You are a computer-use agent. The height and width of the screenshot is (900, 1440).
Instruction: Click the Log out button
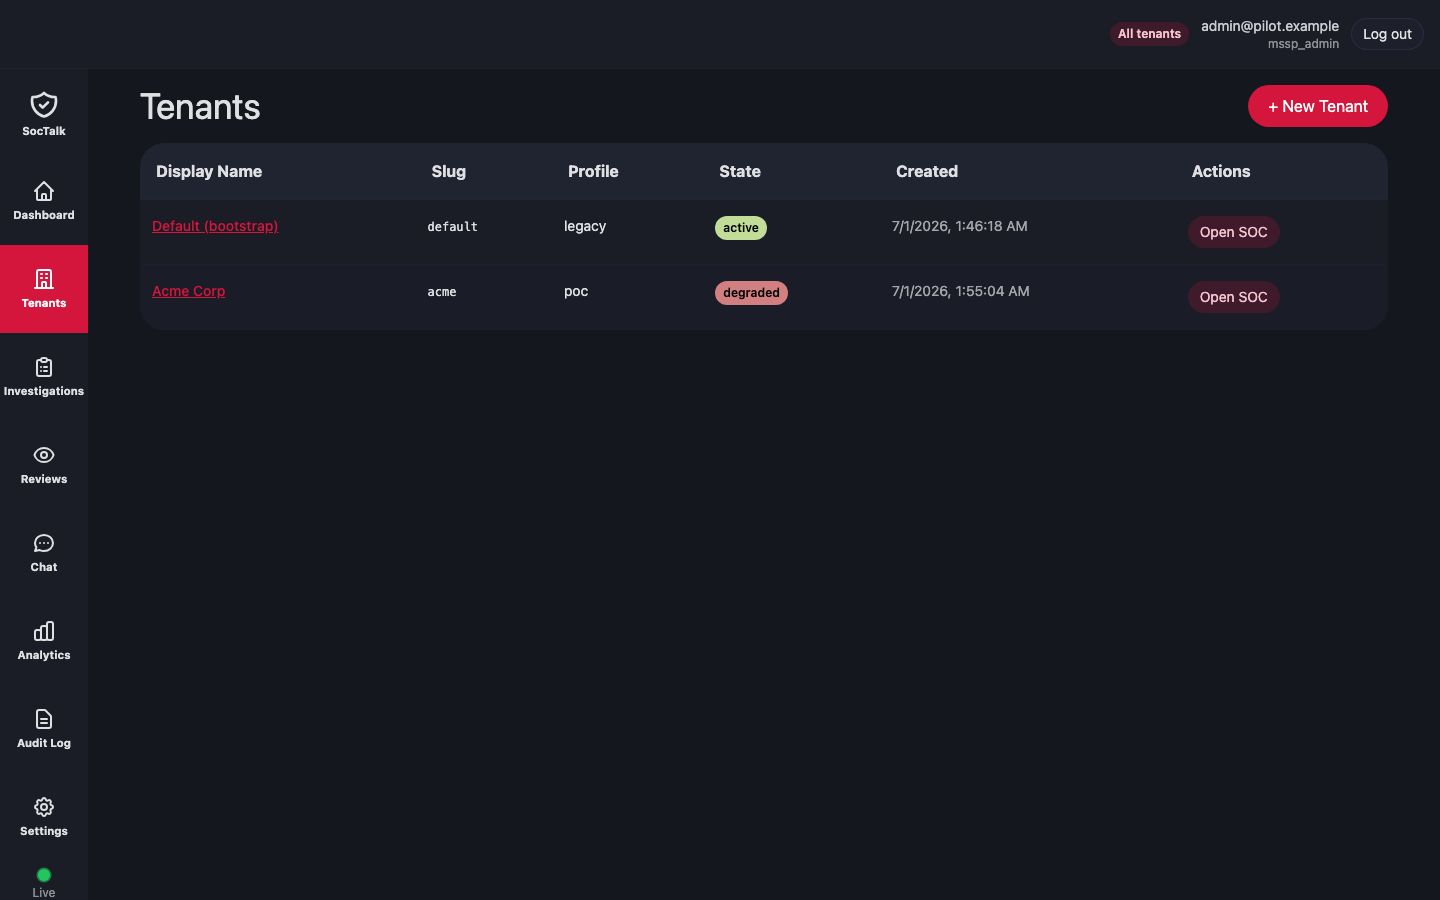[x=1387, y=34]
